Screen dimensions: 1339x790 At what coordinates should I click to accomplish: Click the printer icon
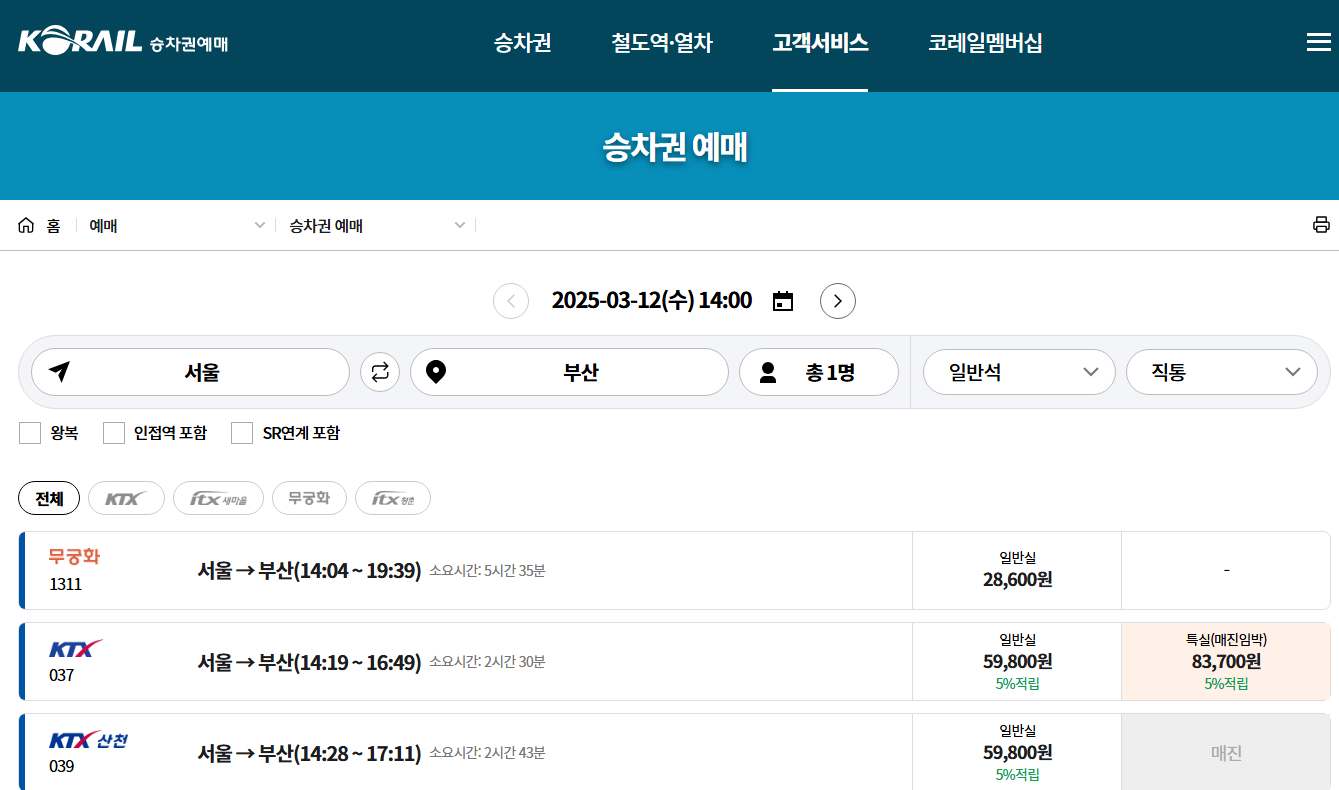click(1321, 225)
